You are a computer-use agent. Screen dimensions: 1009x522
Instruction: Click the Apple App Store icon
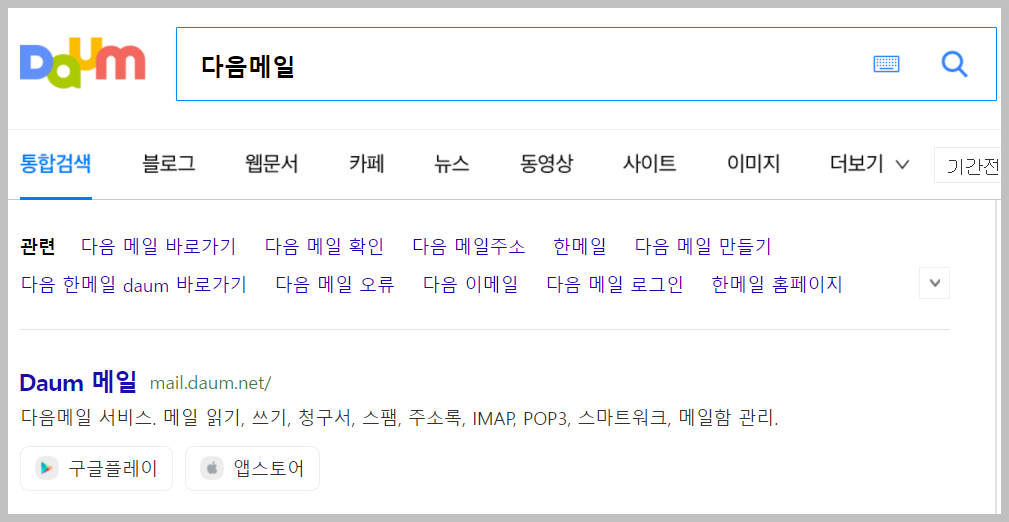coord(212,468)
